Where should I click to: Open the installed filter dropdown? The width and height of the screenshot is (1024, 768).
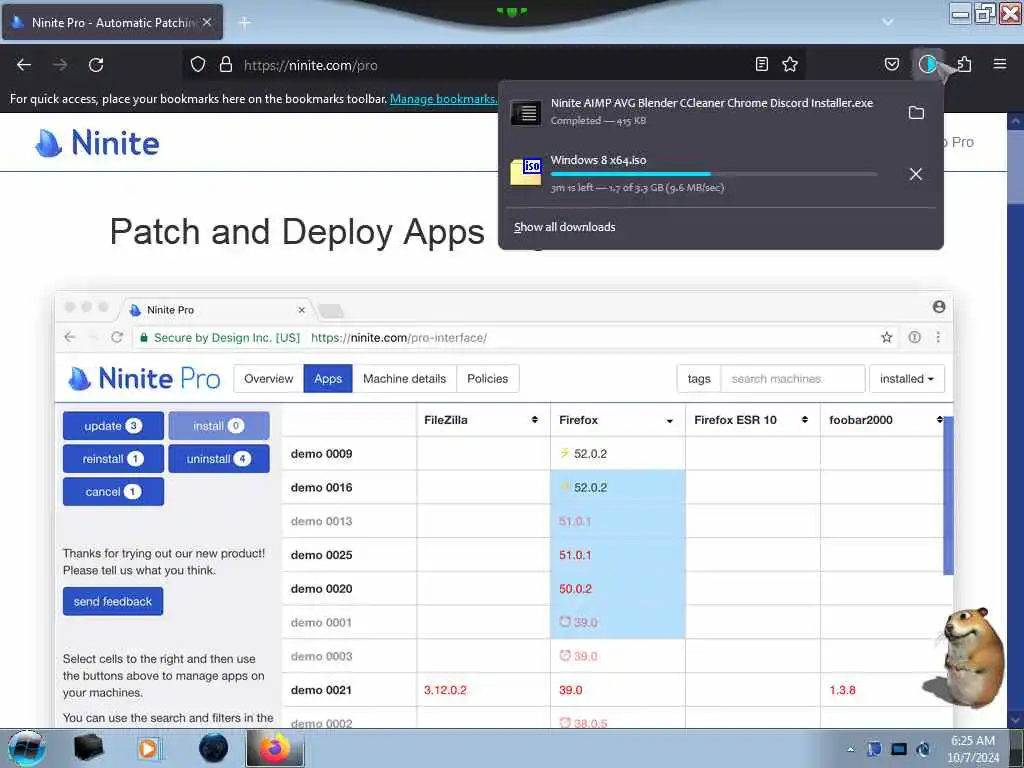[x=906, y=379]
